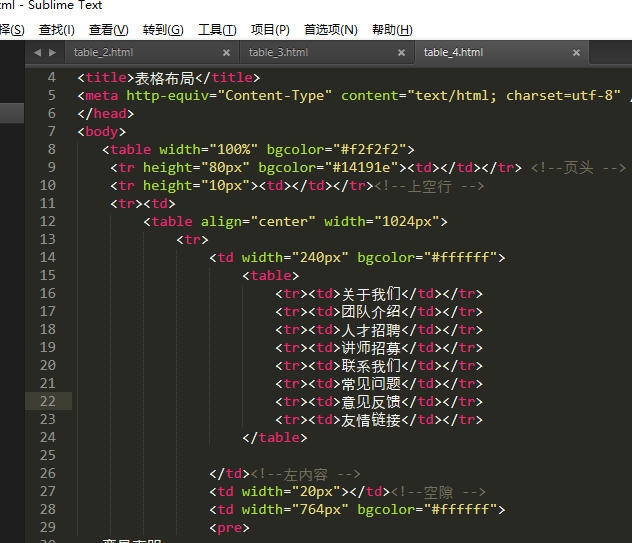Click line number 29 in gutter
This screenshot has height=543, width=632.
click(x=48, y=527)
